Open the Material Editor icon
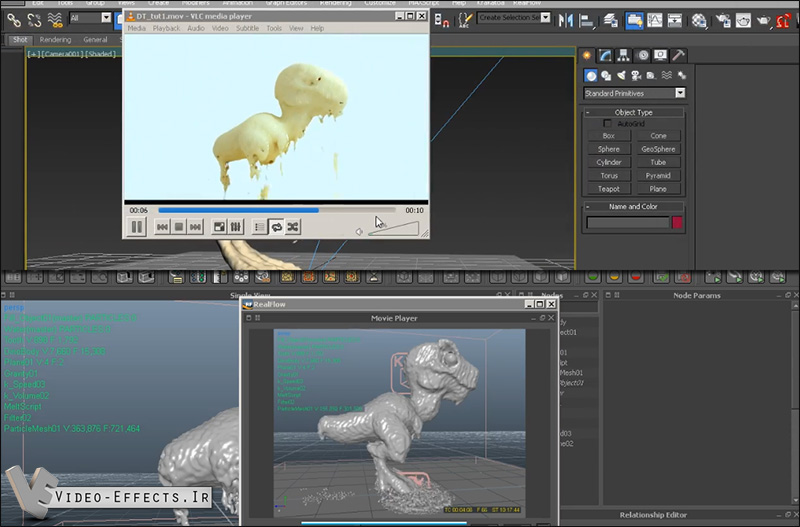 point(699,20)
